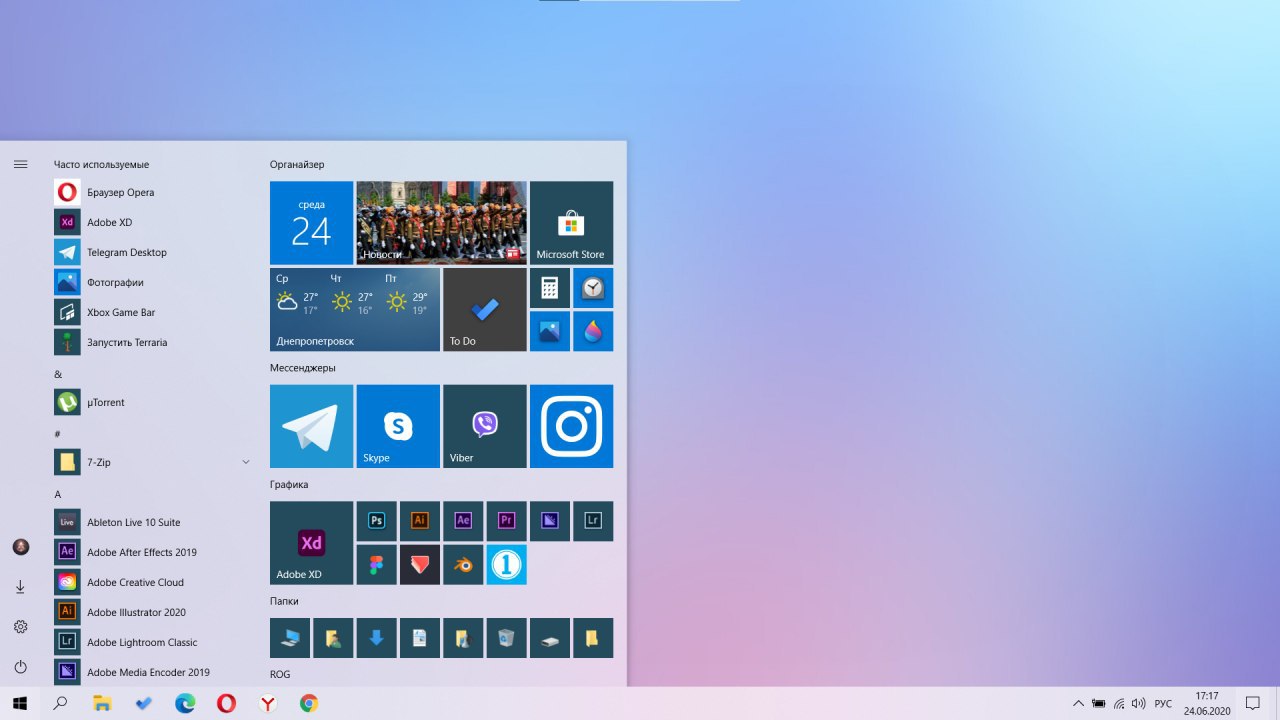Open Ableton Live 10 Suite
Viewport: 1280px width, 720px height.
pyautogui.click(x=152, y=522)
